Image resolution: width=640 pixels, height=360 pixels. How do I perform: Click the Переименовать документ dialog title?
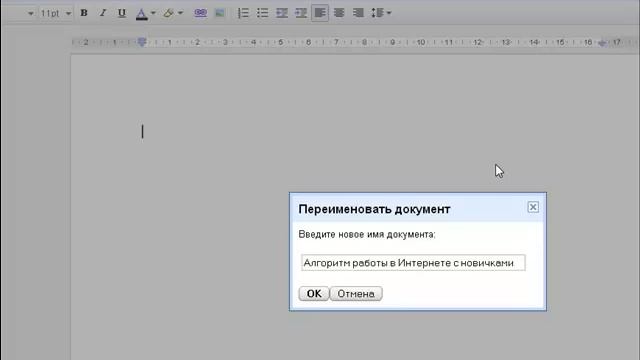374,209
